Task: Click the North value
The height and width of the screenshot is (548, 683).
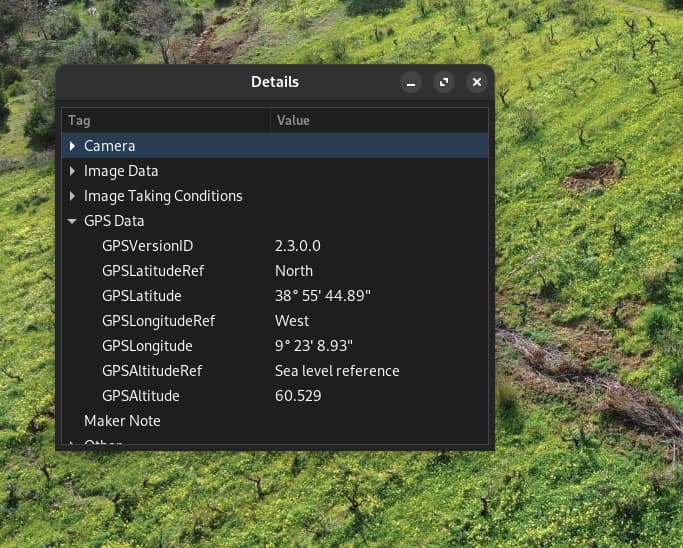Action: [x=294, y=271]
